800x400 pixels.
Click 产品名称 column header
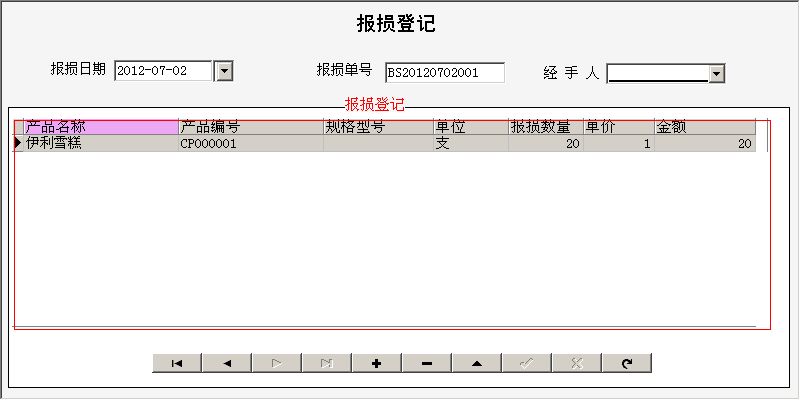coord(101,127)
